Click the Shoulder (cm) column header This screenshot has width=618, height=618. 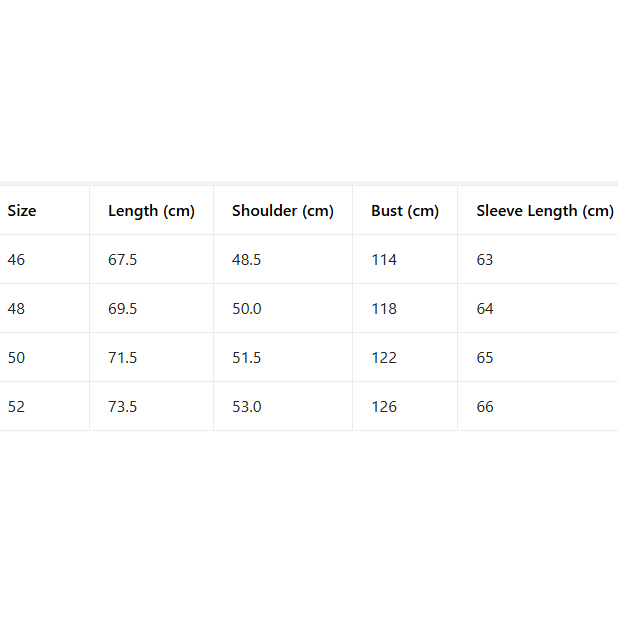click(282, 211)
